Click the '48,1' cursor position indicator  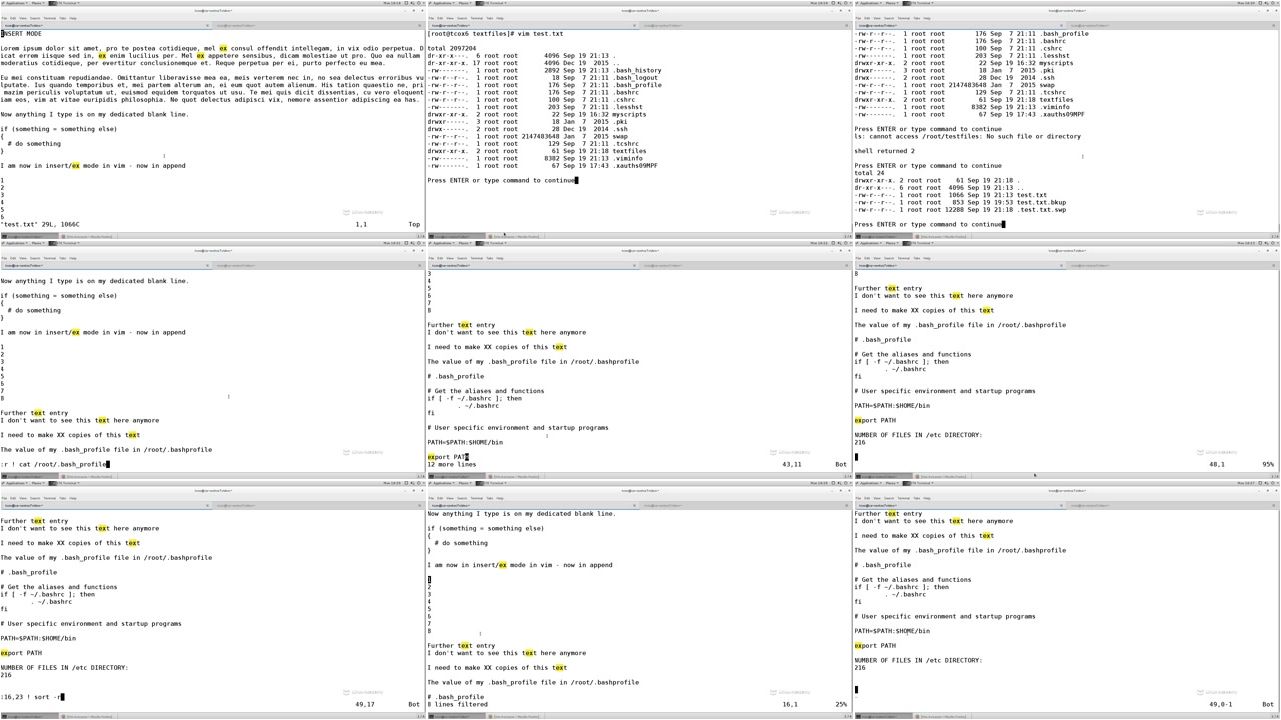pyautogui.click(x=1217, y=464)
